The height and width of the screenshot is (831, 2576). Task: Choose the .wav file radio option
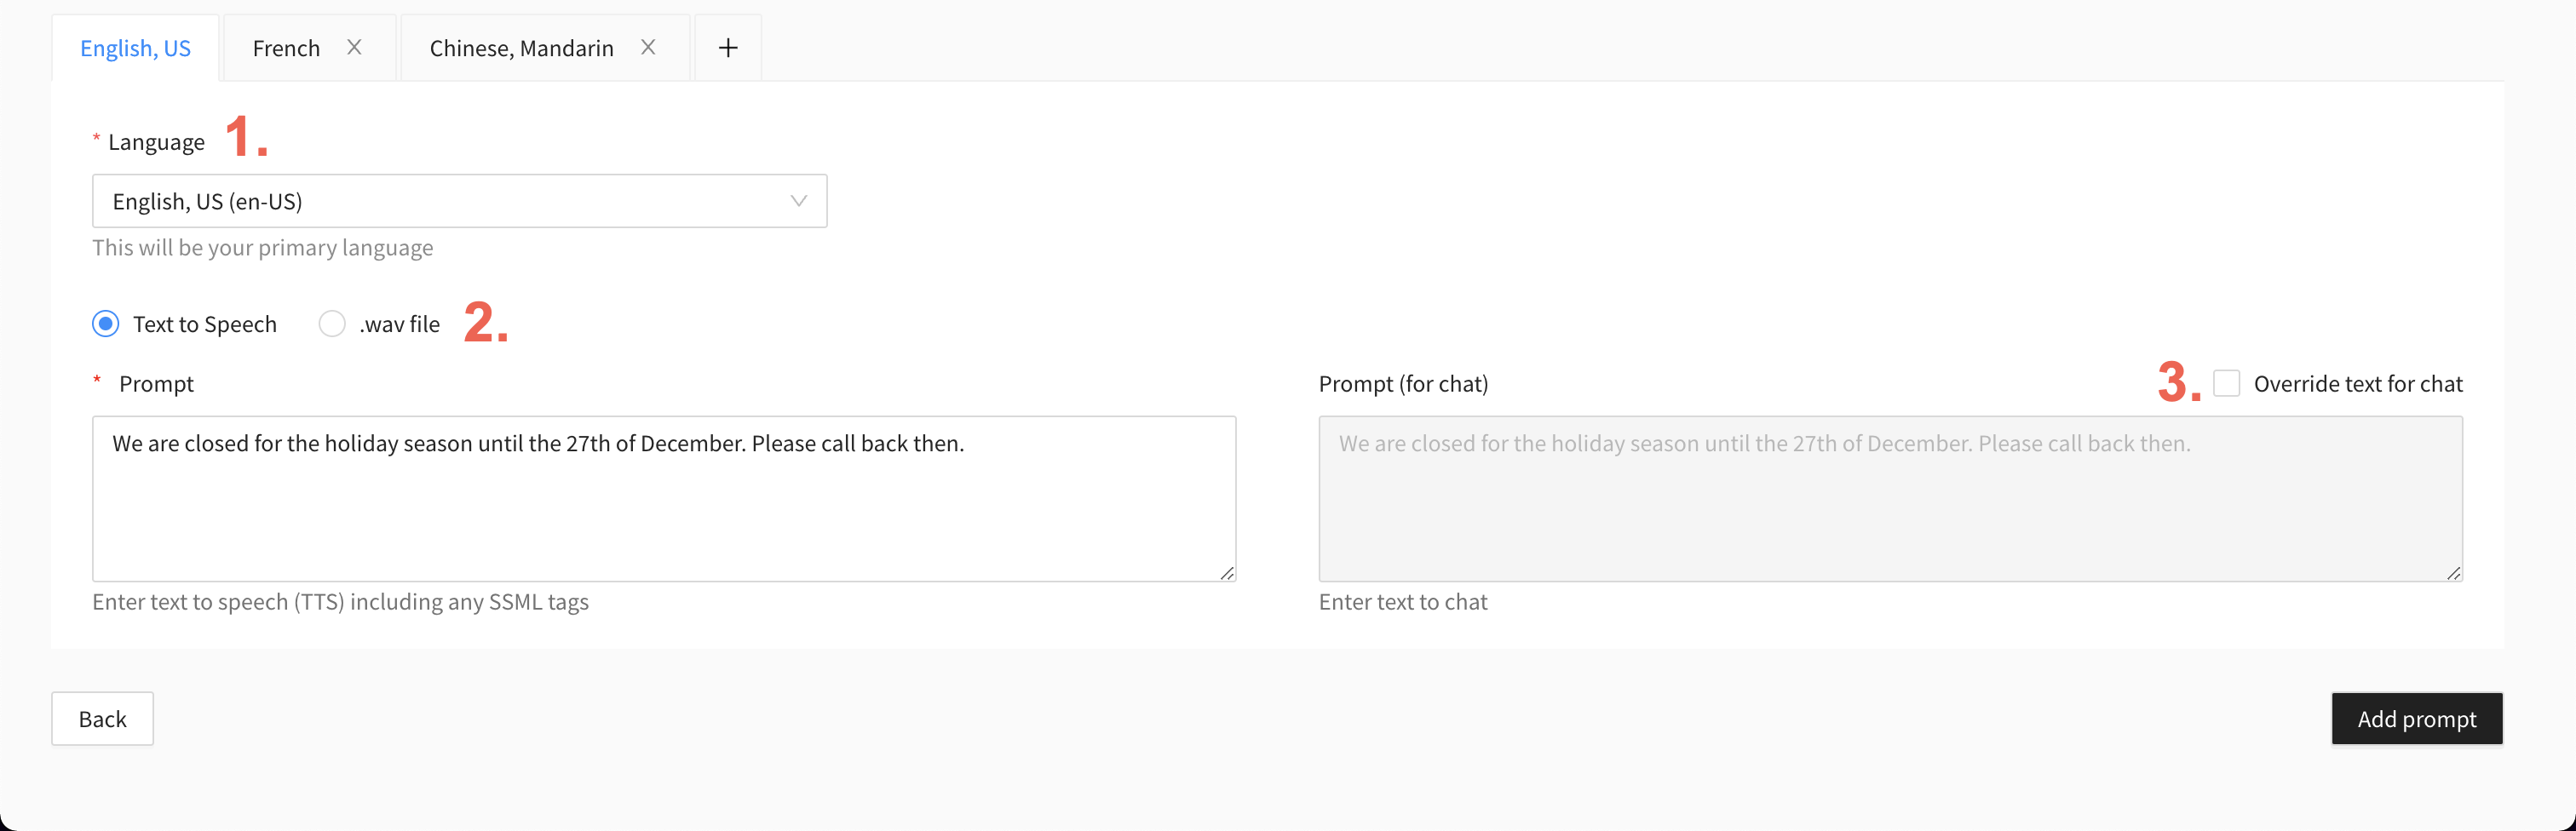332,324
